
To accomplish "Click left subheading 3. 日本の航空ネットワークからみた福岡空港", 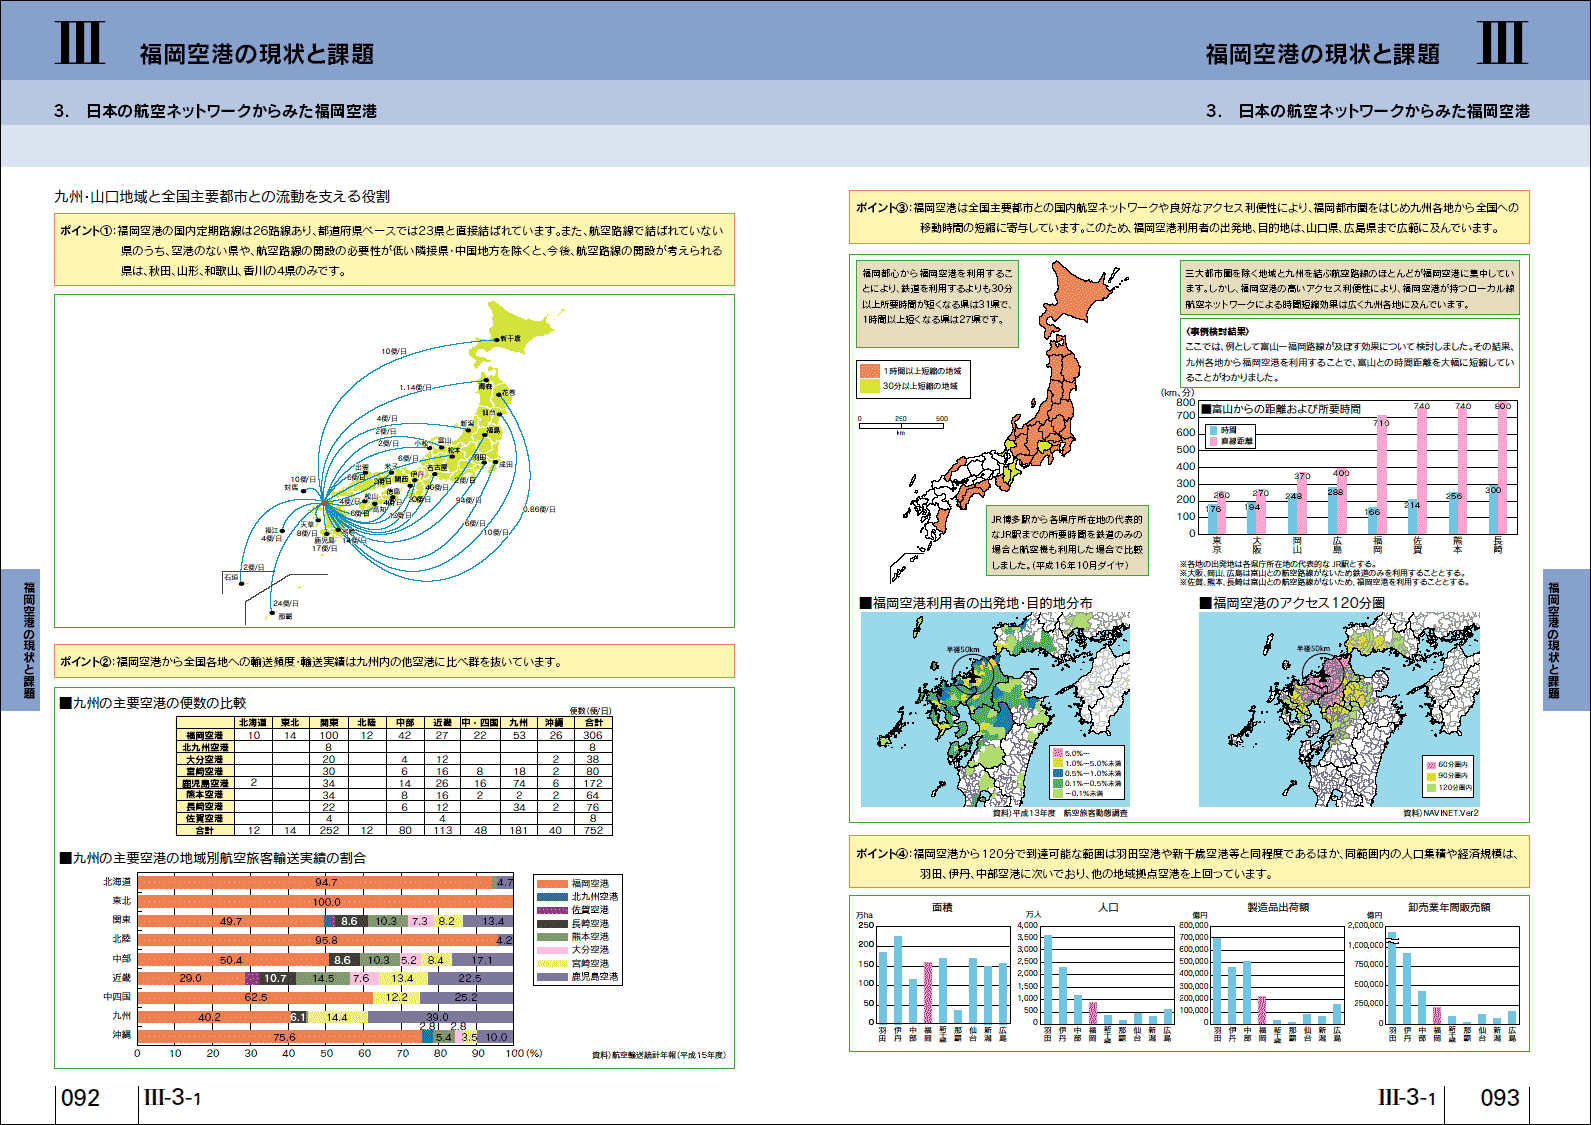I will (215, 111).
